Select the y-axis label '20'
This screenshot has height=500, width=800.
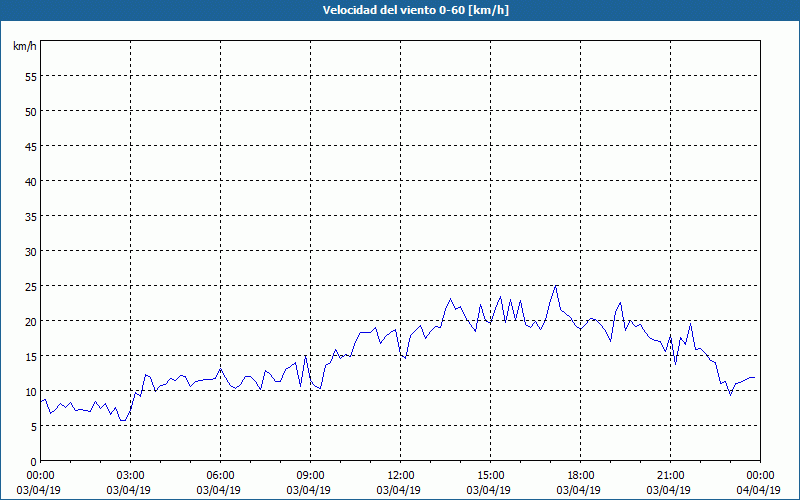(31, 321)
